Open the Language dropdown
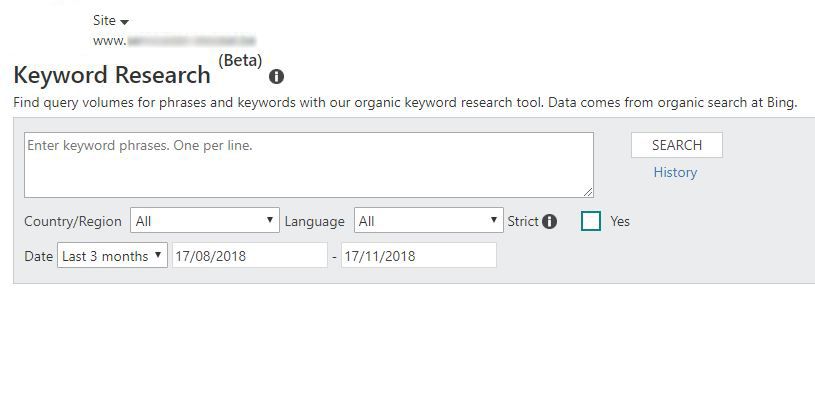 (429, 220)
